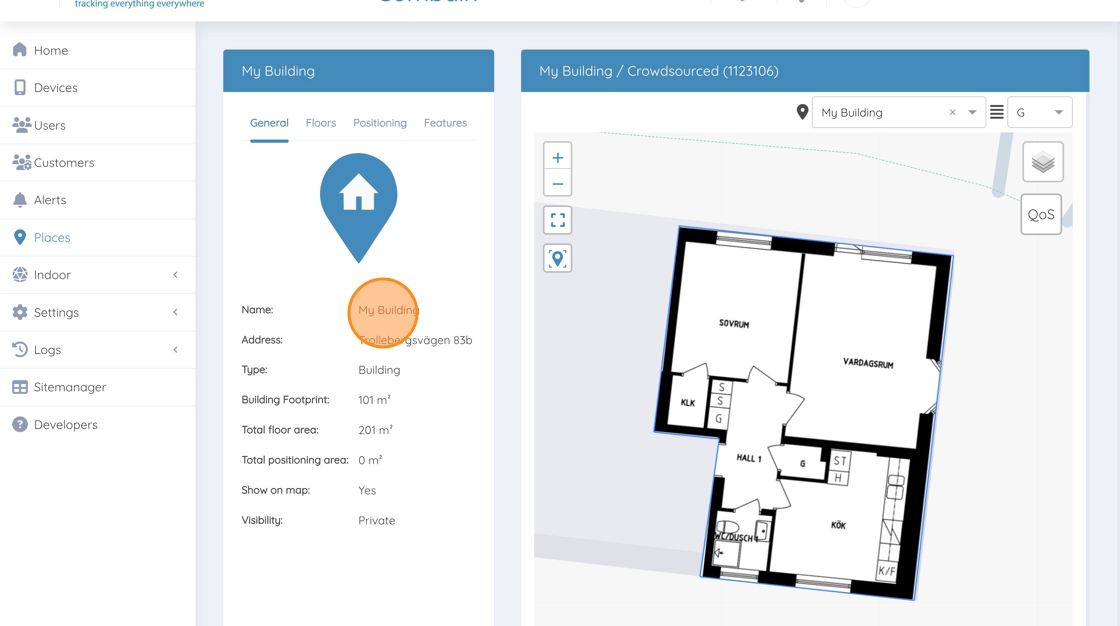The image size is (1120, 626).
Task: Switch to the Floors tab
Action: (x=321, y=123)
